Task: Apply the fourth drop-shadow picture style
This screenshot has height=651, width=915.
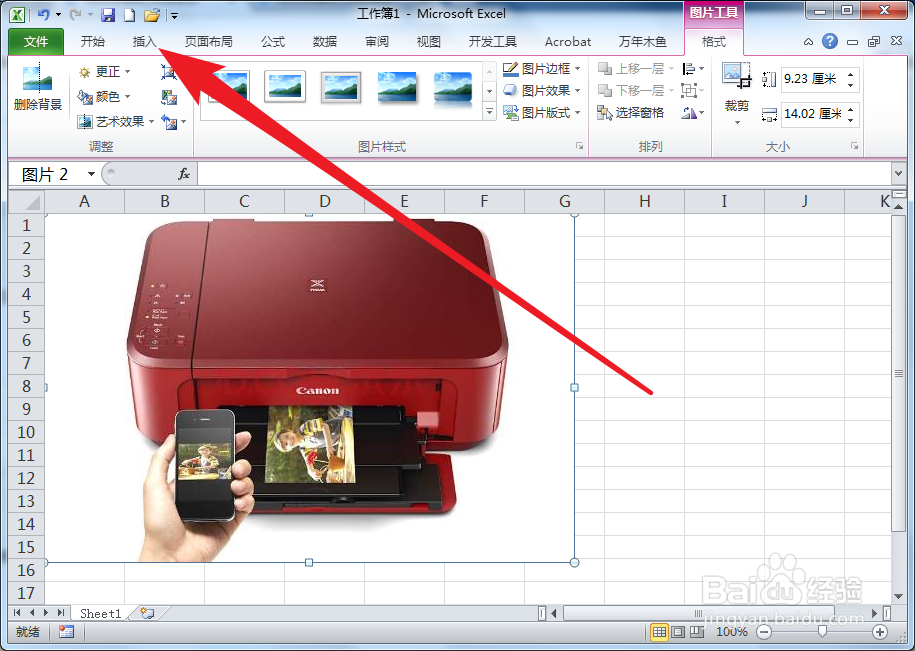Action: click(x=397, y=88)
